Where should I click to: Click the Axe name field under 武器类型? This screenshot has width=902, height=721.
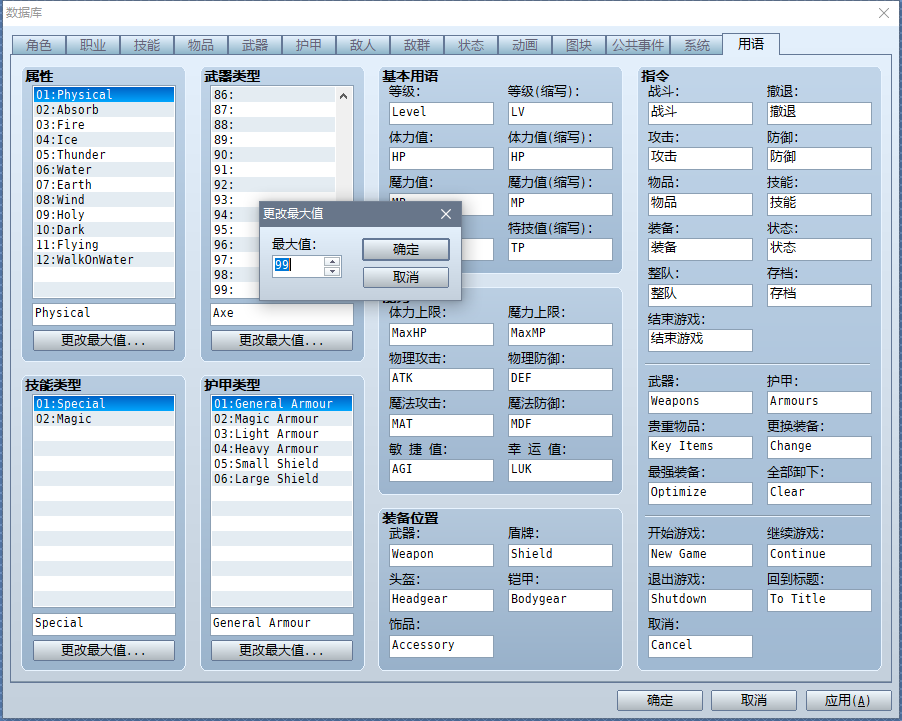[x=281, y=314]
